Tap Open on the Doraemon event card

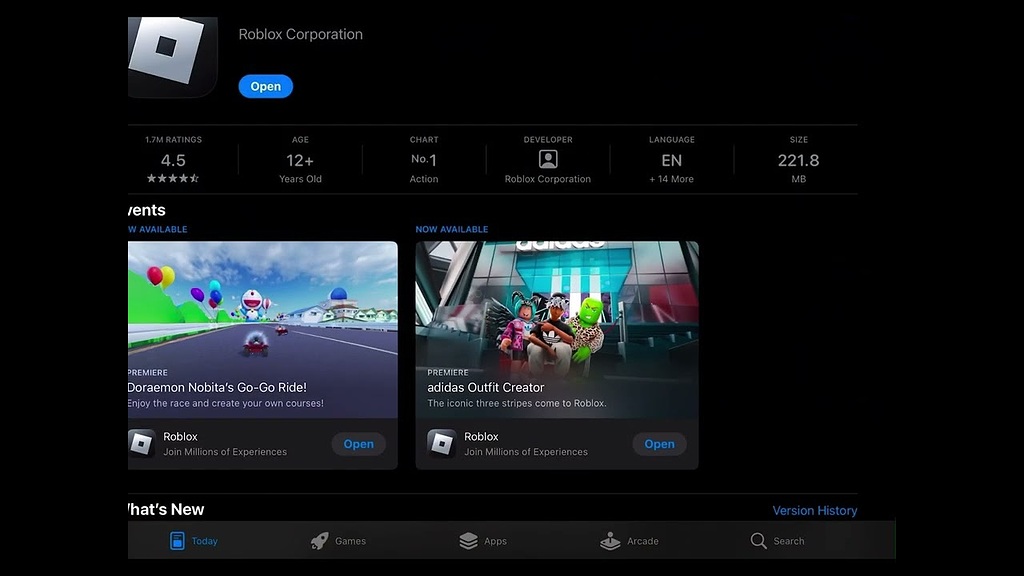358,443
